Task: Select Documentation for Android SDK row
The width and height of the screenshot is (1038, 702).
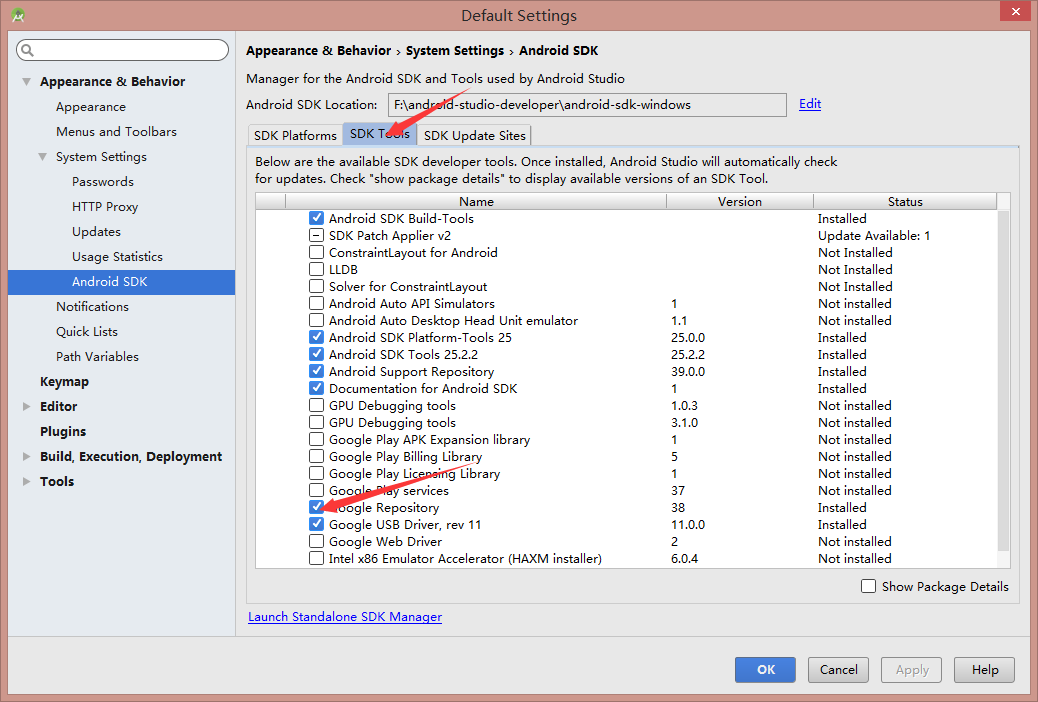Action: pos(626,388)
